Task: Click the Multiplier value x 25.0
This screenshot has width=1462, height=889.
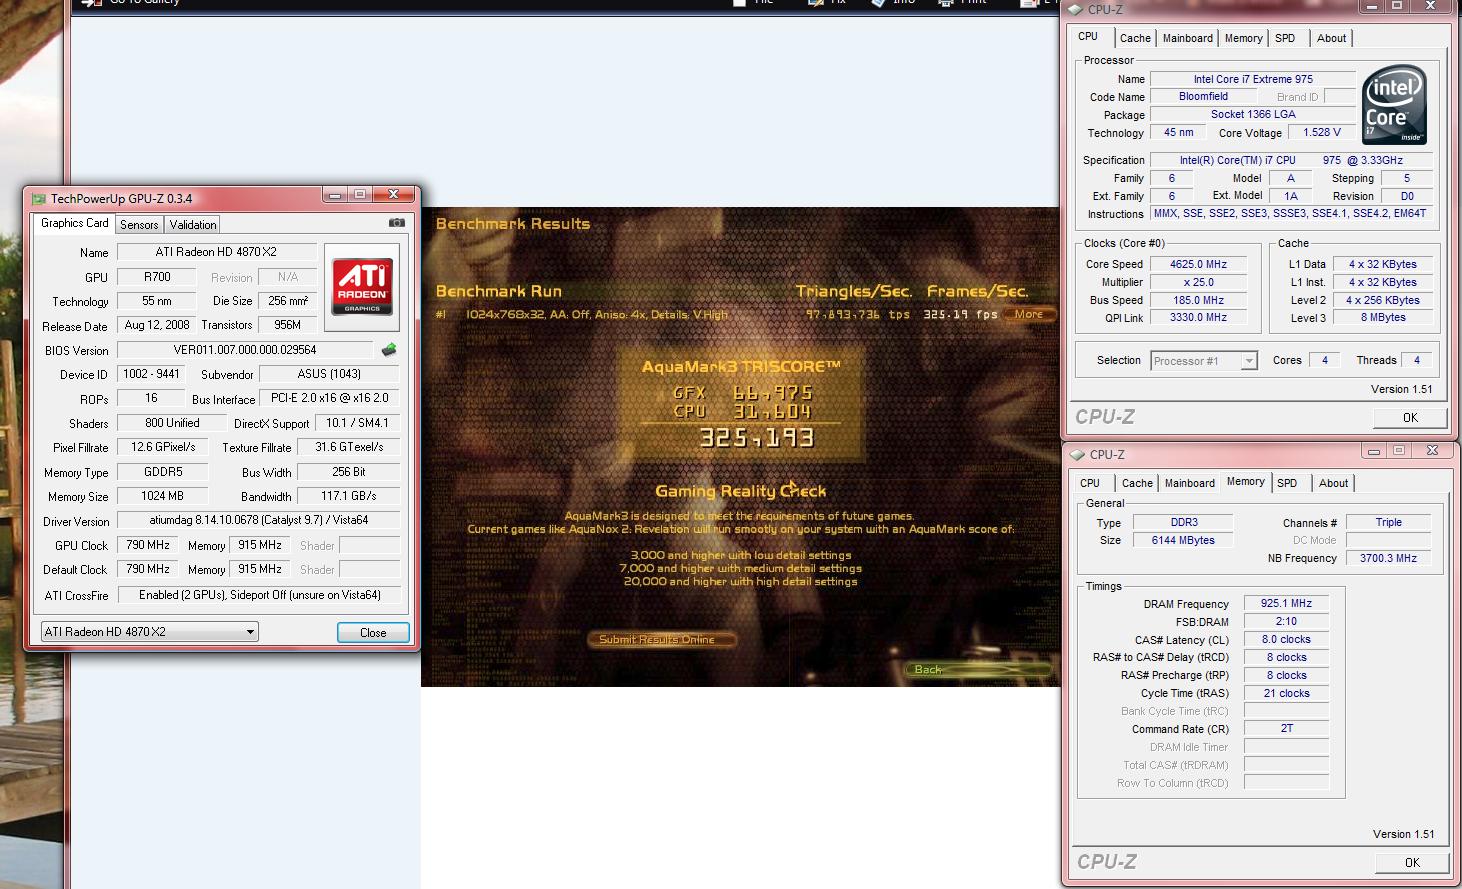Action: (1198, 282)
